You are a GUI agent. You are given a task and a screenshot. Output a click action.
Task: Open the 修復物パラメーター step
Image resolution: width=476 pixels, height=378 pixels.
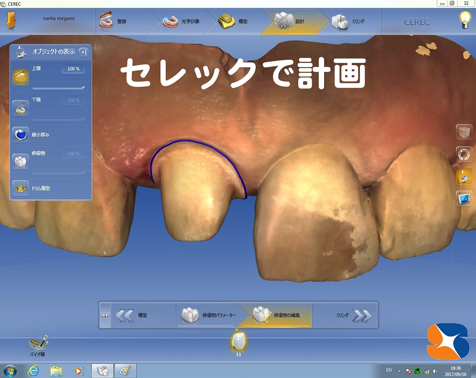pos(209,315)
